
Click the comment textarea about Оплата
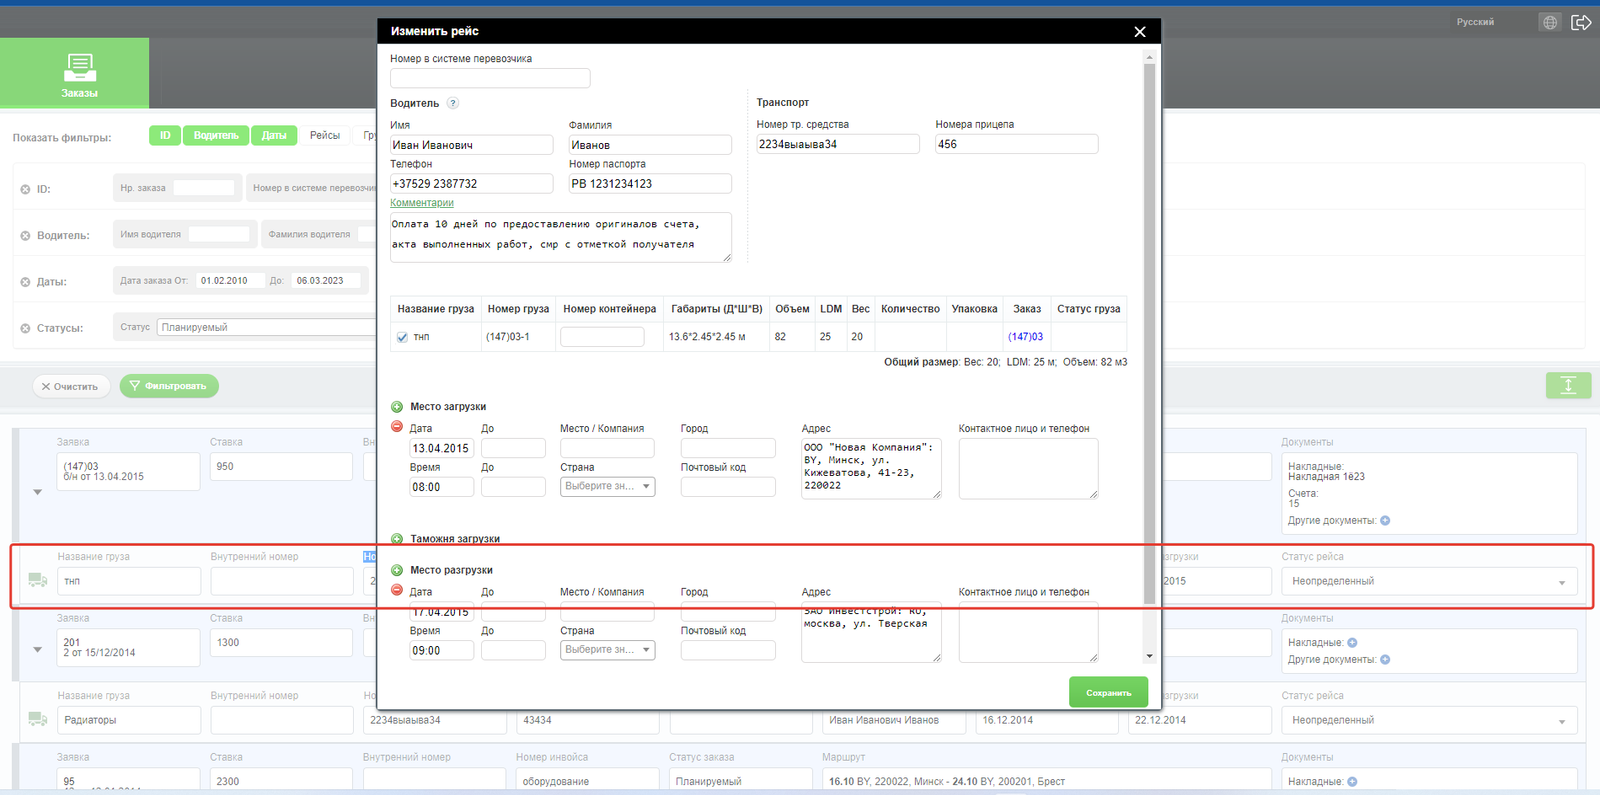(561, 237)
